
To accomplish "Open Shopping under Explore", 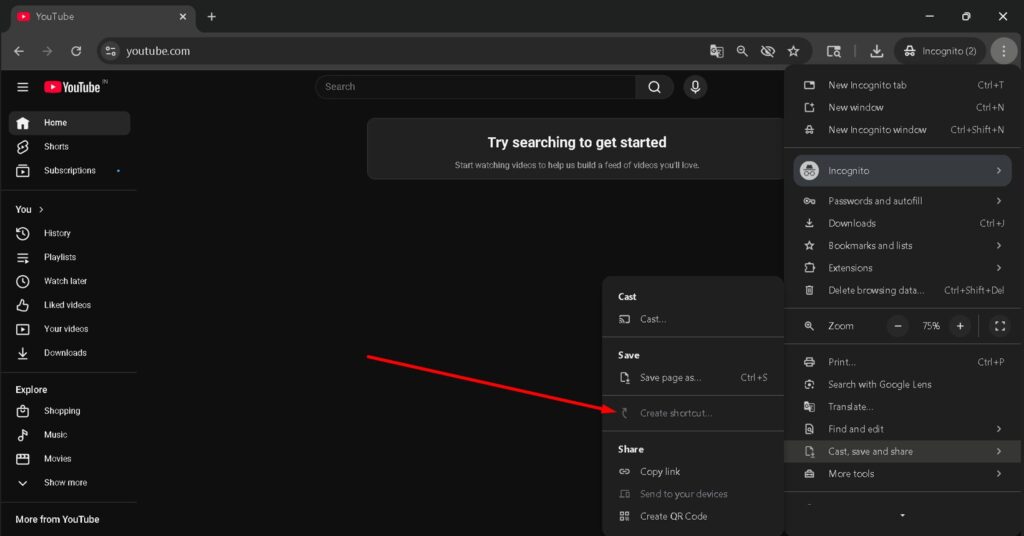I will tap(69, 411).
